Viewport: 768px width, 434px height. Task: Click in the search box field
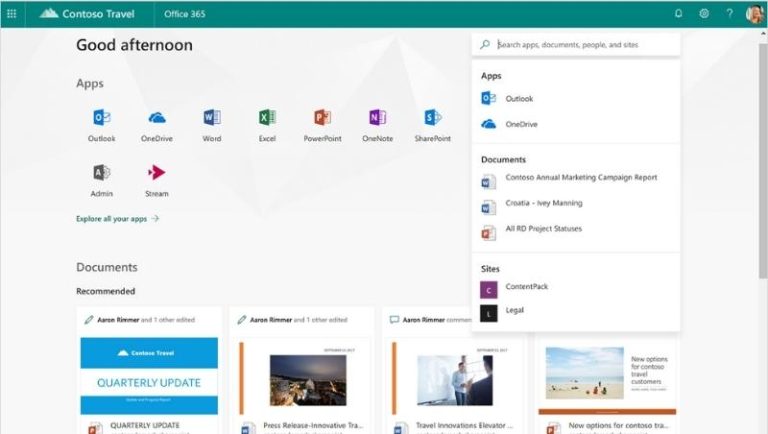click(580, 45)
